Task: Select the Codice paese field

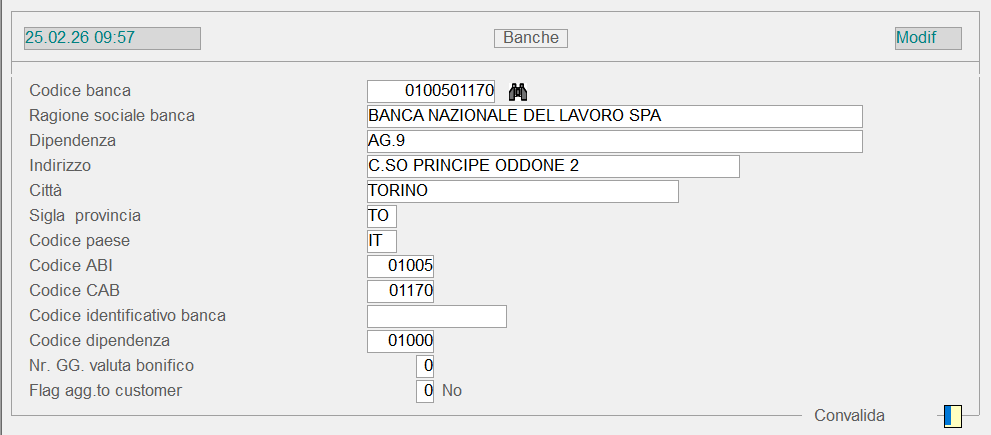Action: click(382, 241)
